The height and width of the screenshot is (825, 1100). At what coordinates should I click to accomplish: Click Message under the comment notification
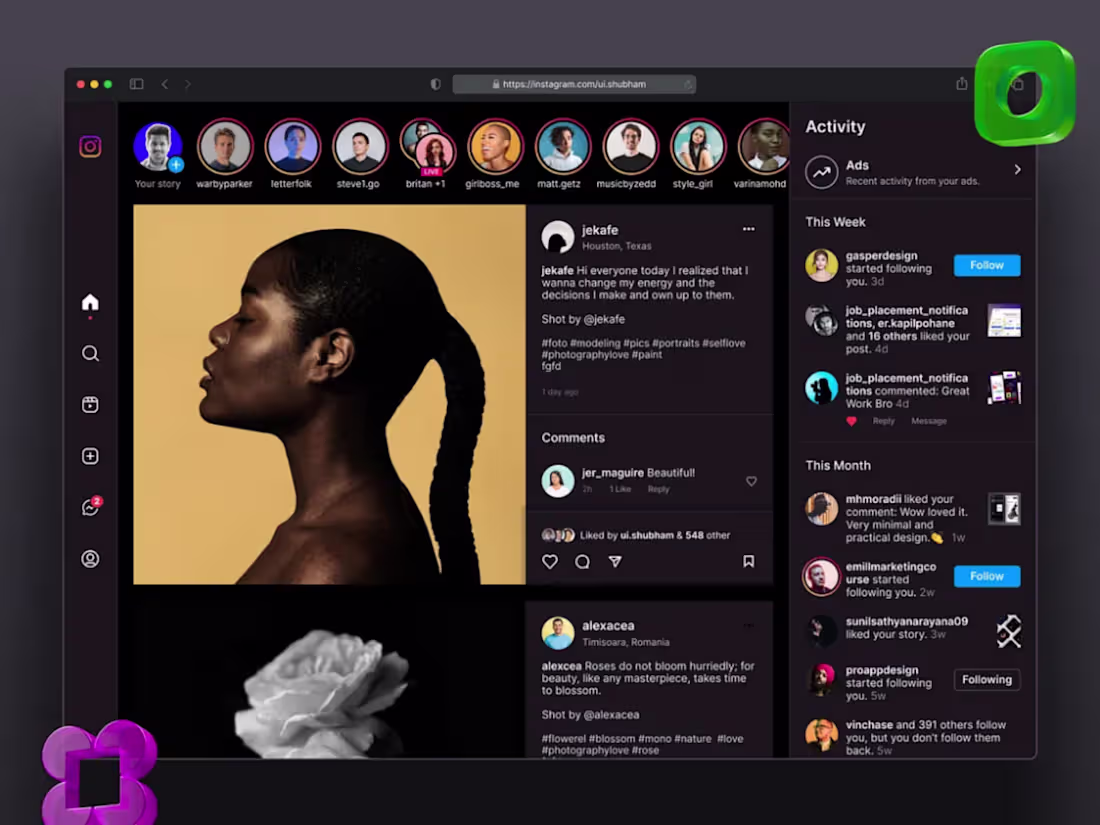click(929, 421)
